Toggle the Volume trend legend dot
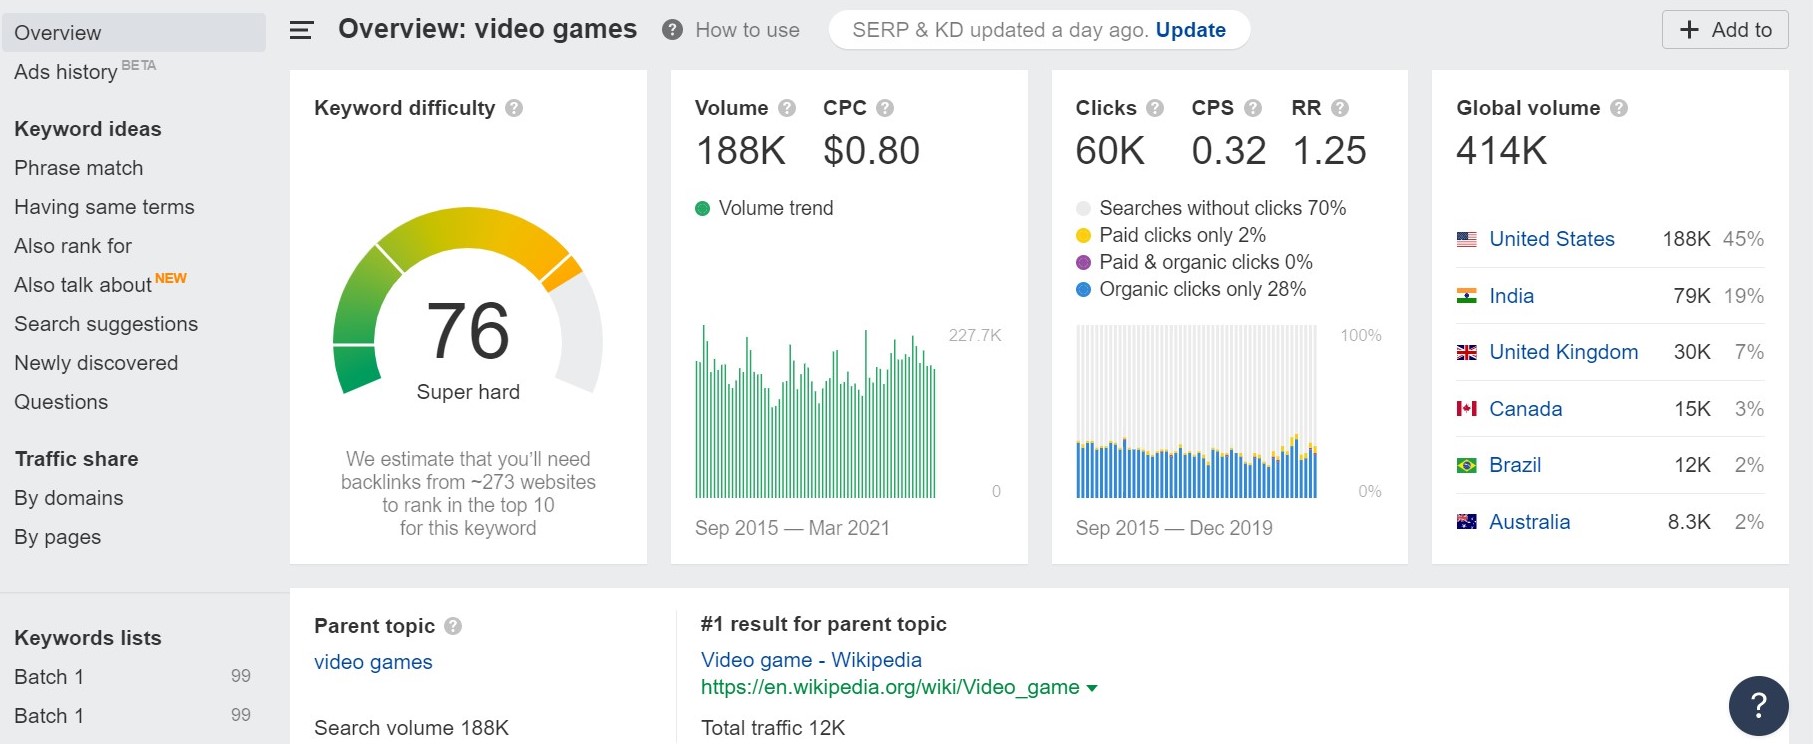Viewport: 1813px width, 744px height. (x=702, y=208)
